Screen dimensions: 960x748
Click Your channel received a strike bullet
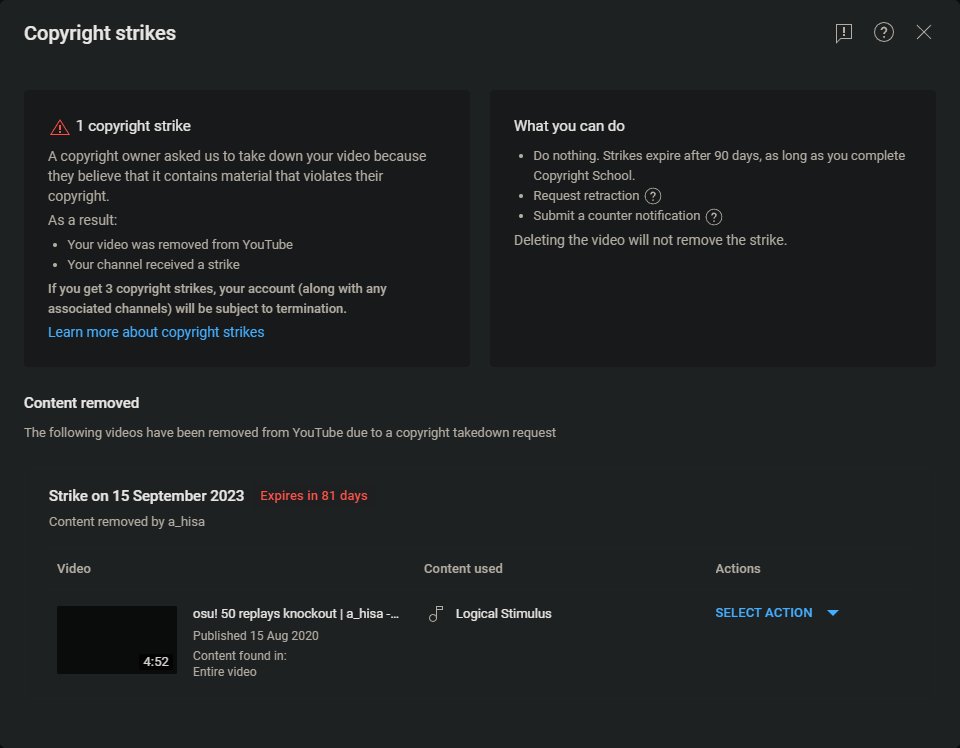pos(153,264)
